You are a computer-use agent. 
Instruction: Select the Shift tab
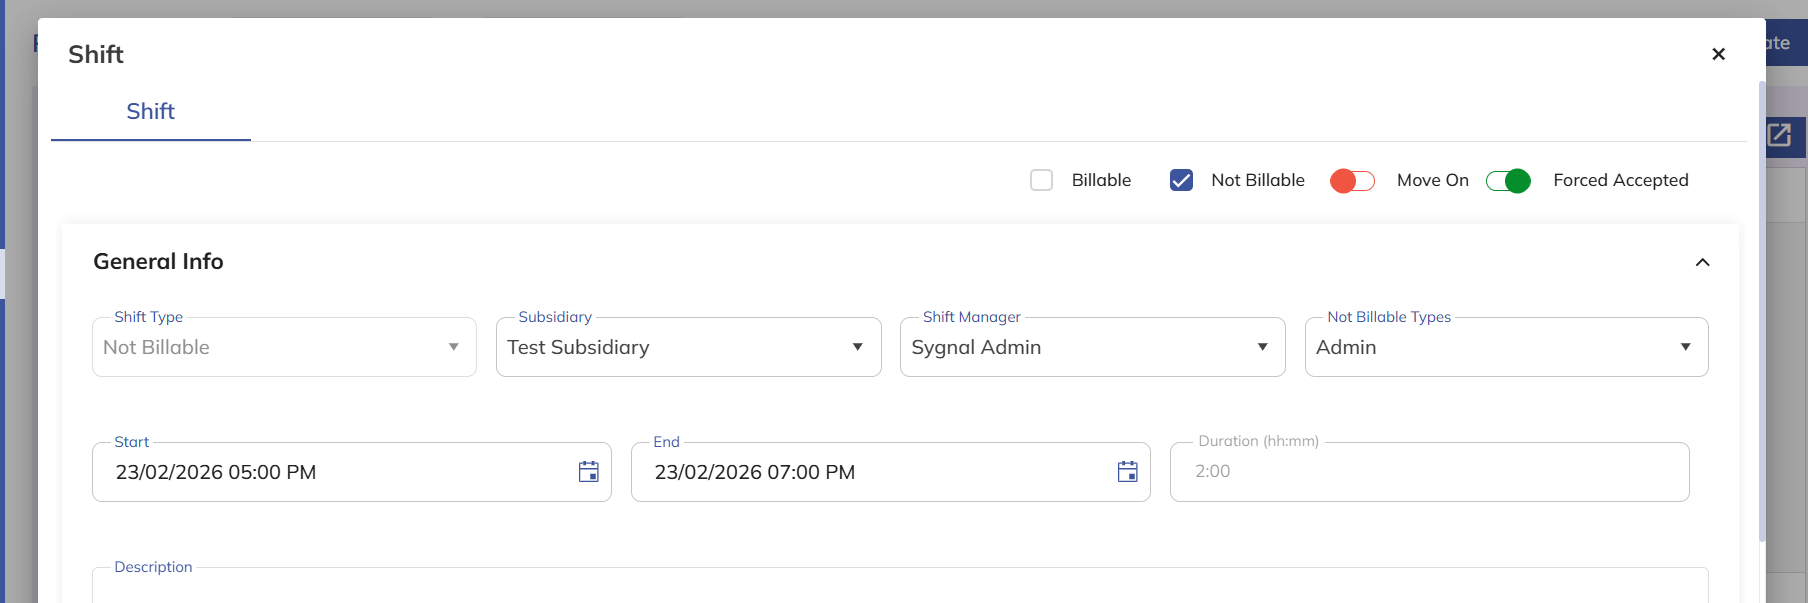point(150,112)
